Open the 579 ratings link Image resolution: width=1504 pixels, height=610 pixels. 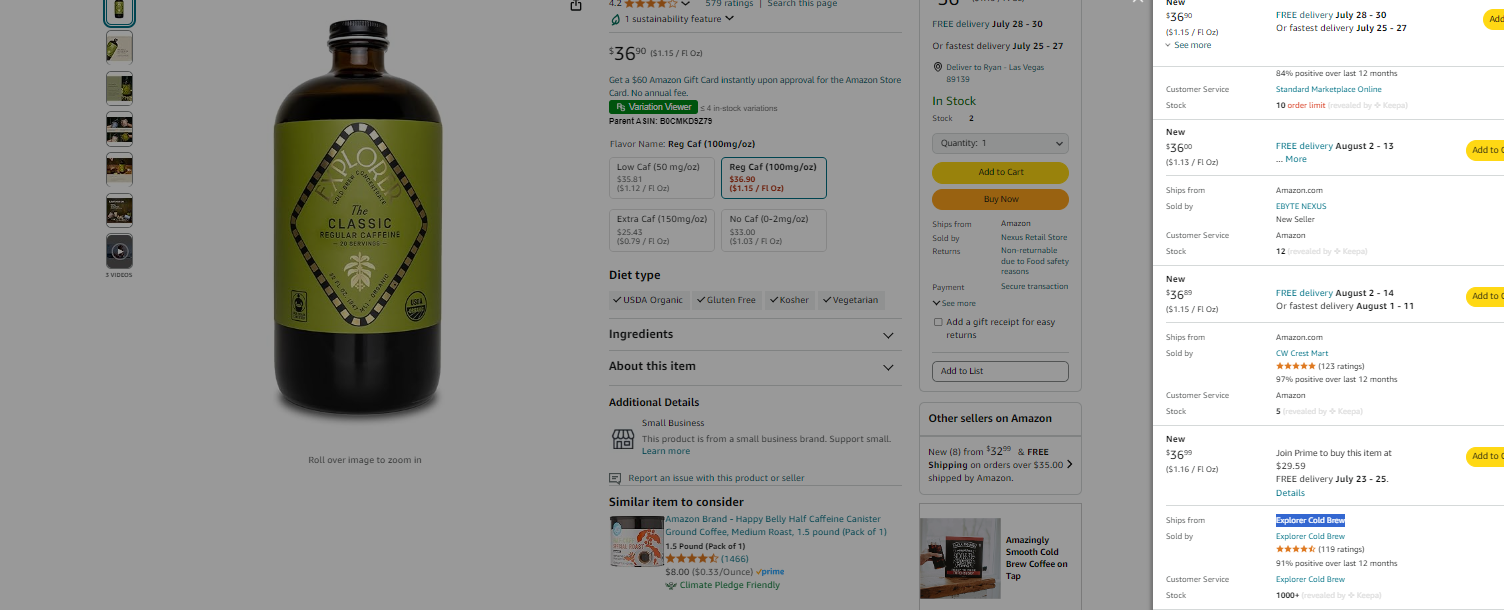pyautogui.click(x=729, y=4)
